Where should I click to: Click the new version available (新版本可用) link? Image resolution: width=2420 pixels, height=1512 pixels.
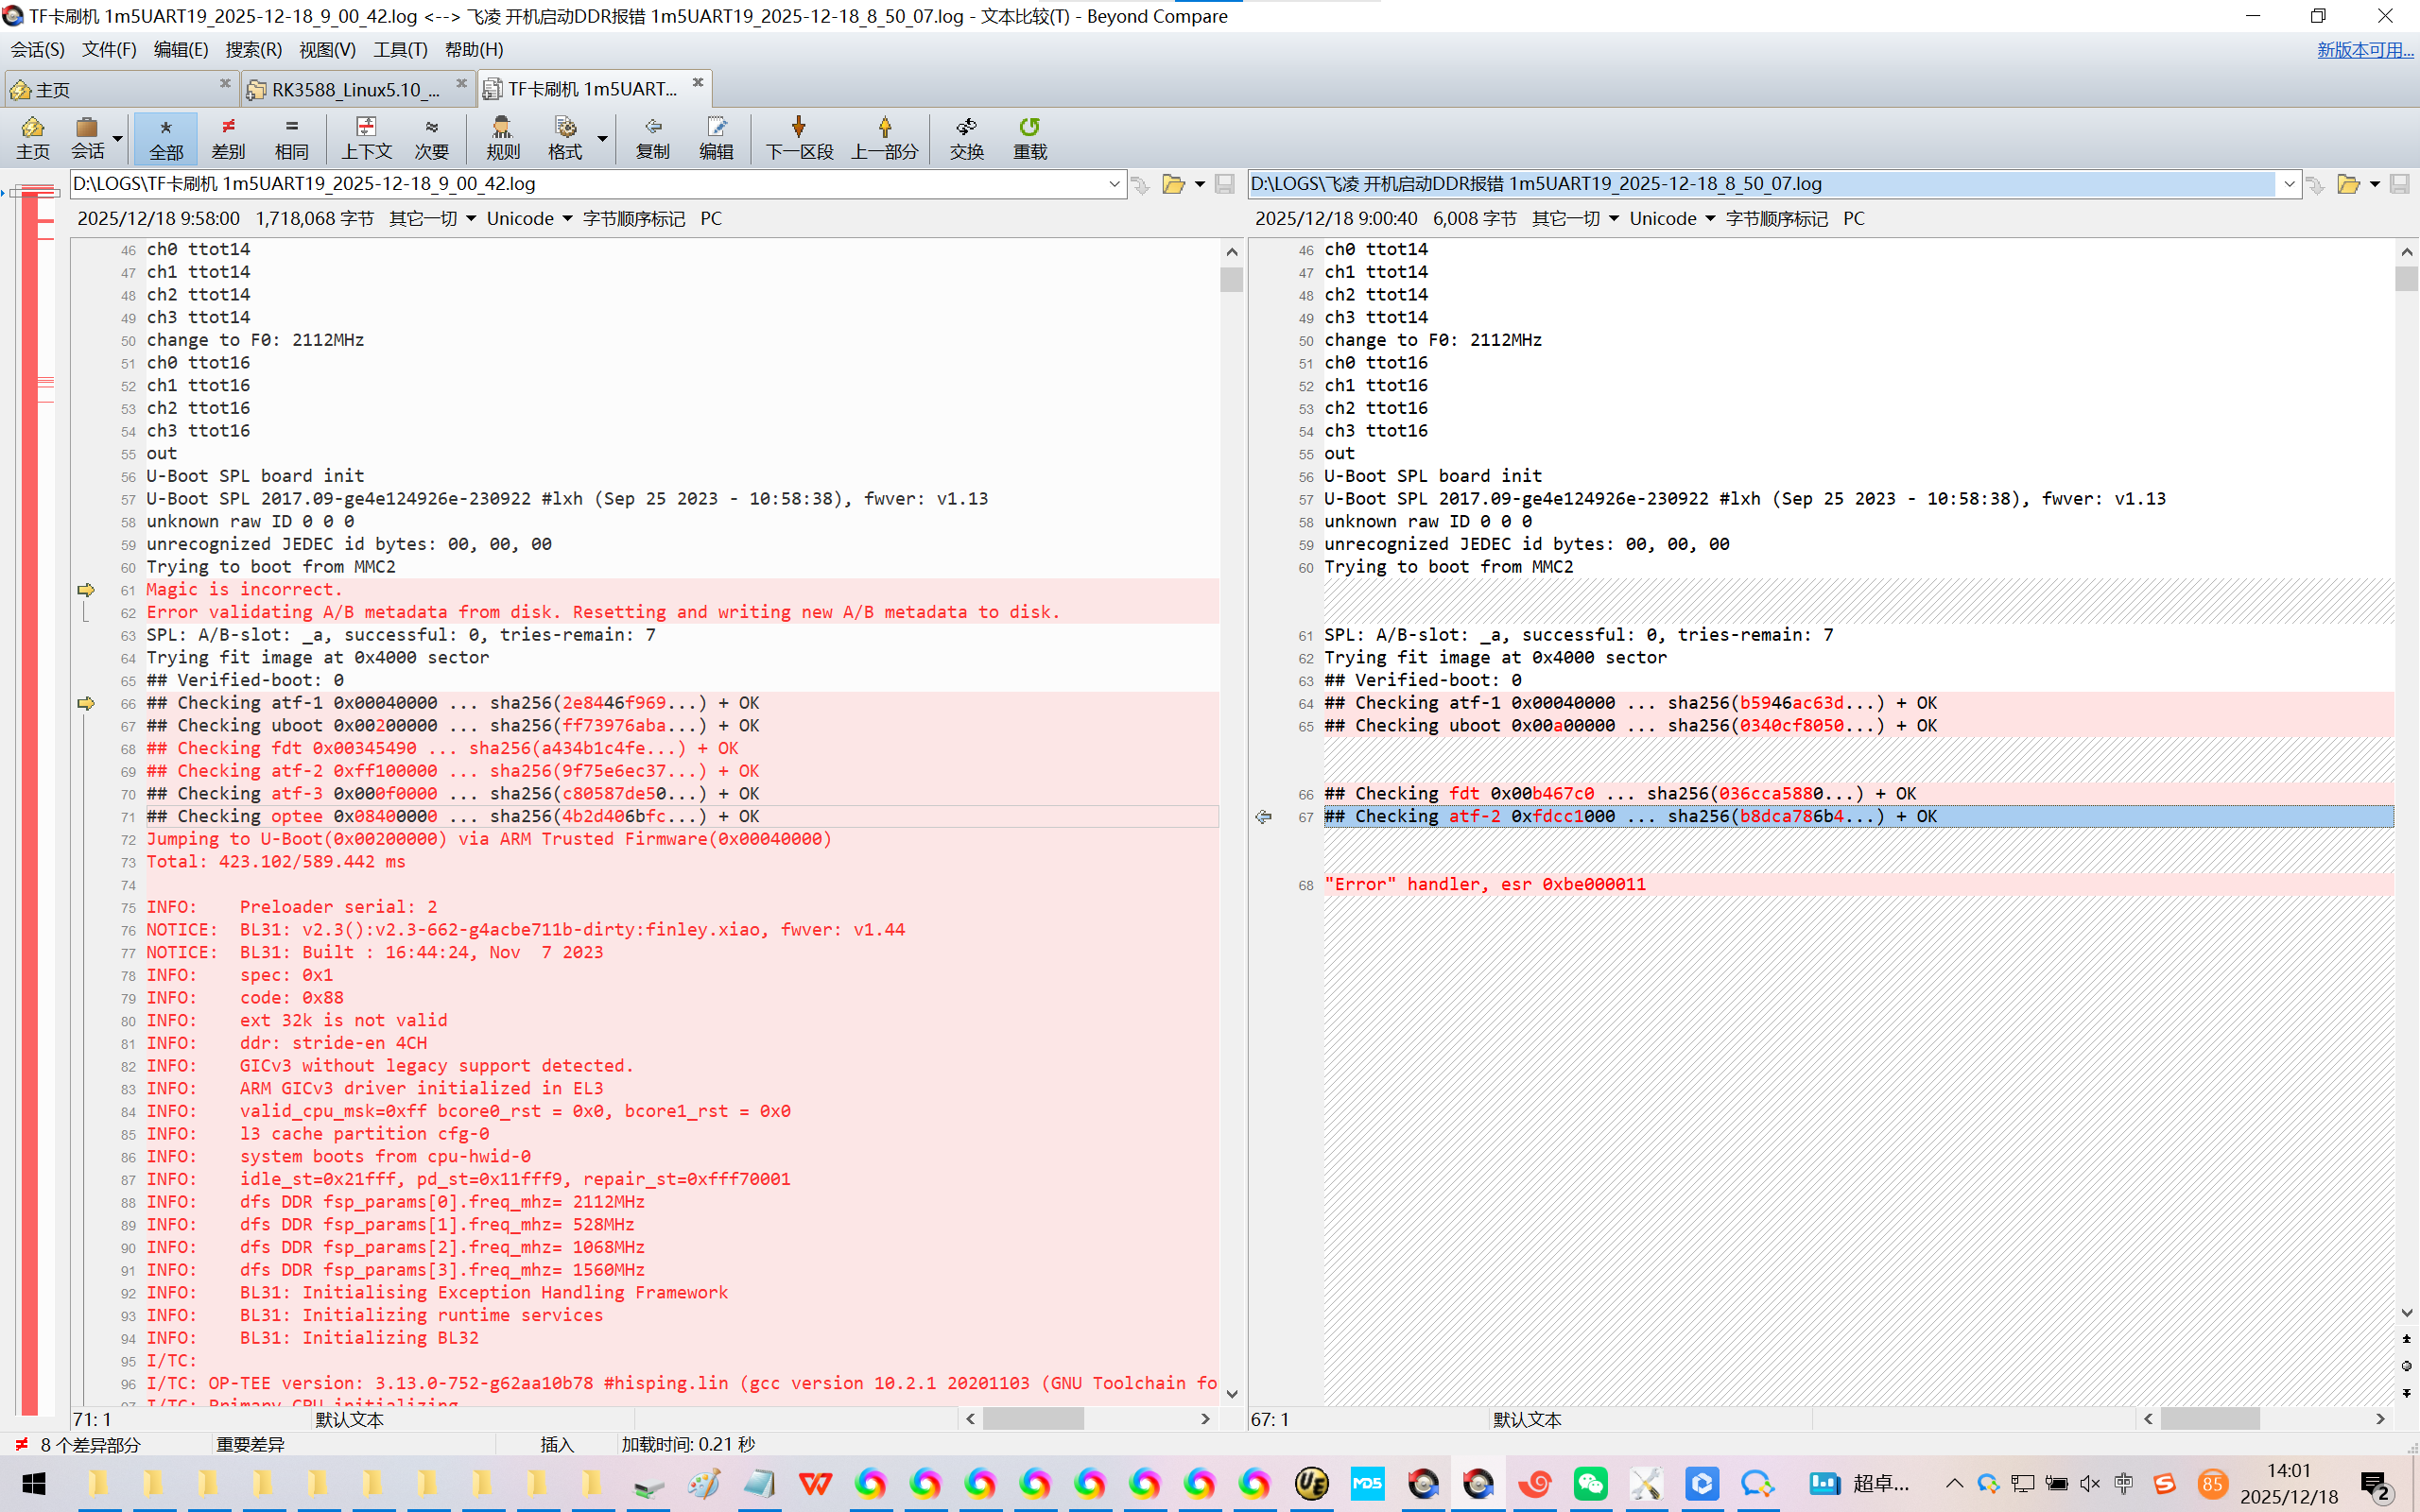pyautogui.click(x=2364, y=50)
